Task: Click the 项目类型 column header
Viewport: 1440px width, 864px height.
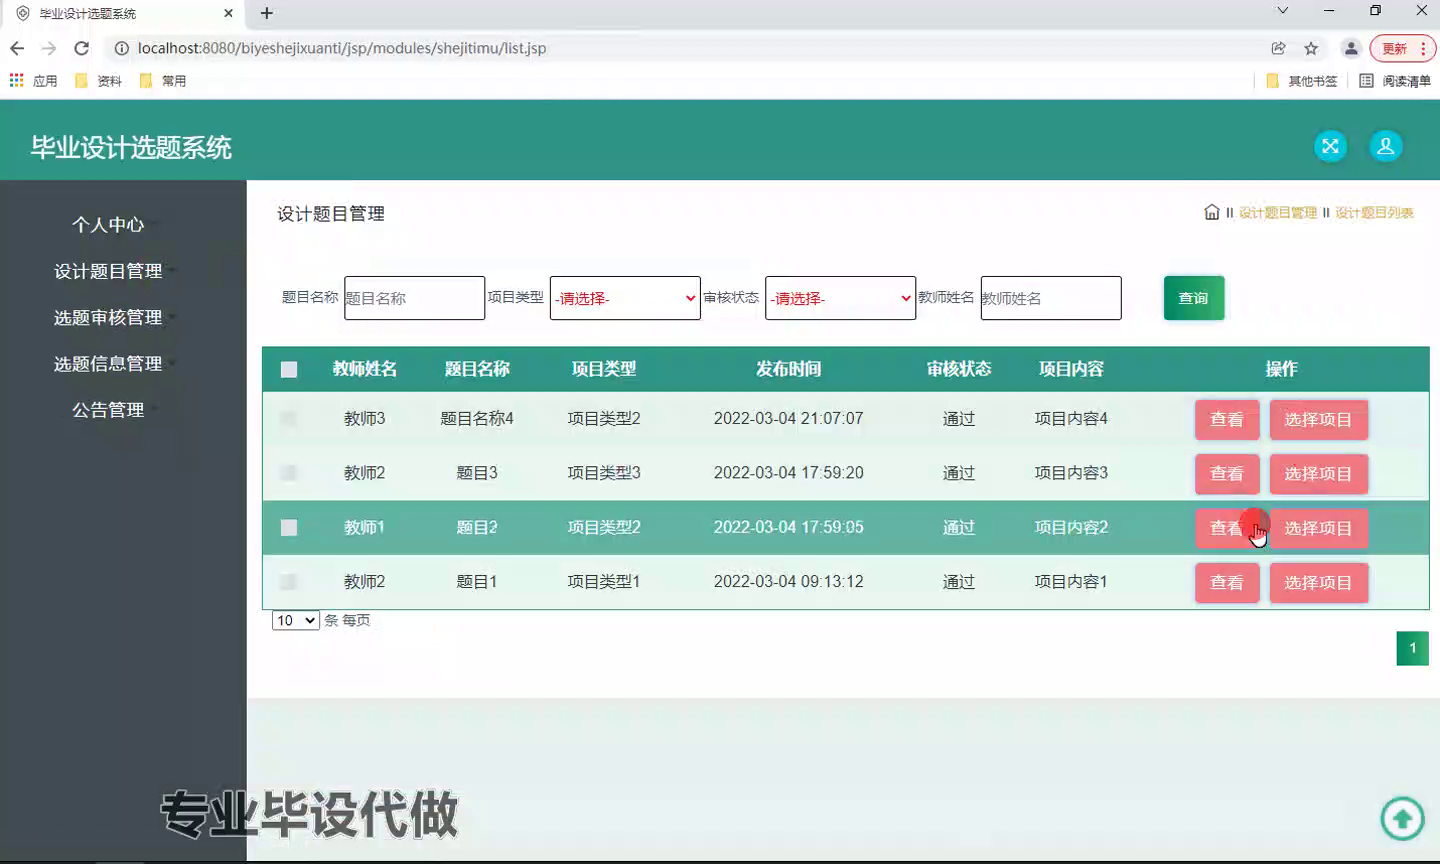Action: click(603, 369)
